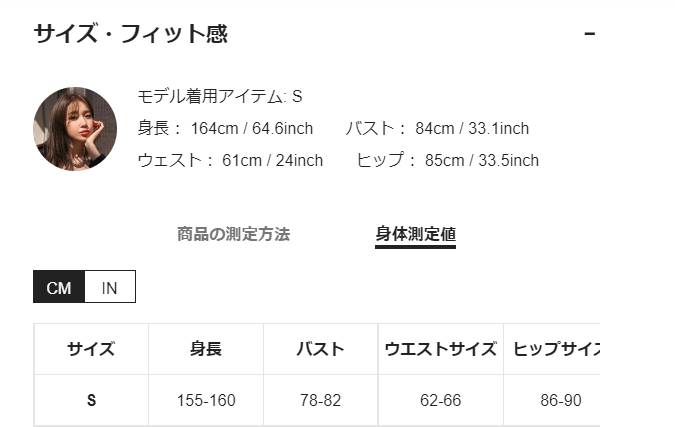Click the ヒップサイズ column header
The height and width of the screenshot is (427, 675).
click(x=555, y=349)
